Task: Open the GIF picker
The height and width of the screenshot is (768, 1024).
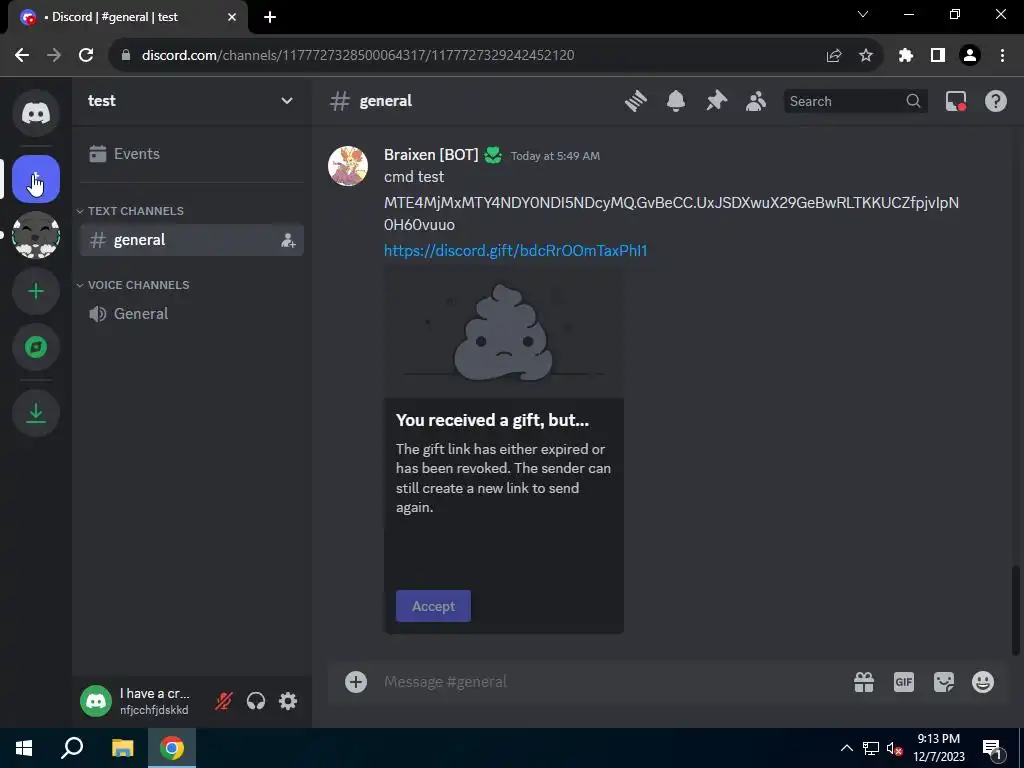Action: pyautogui.click(x=904, y=682)
